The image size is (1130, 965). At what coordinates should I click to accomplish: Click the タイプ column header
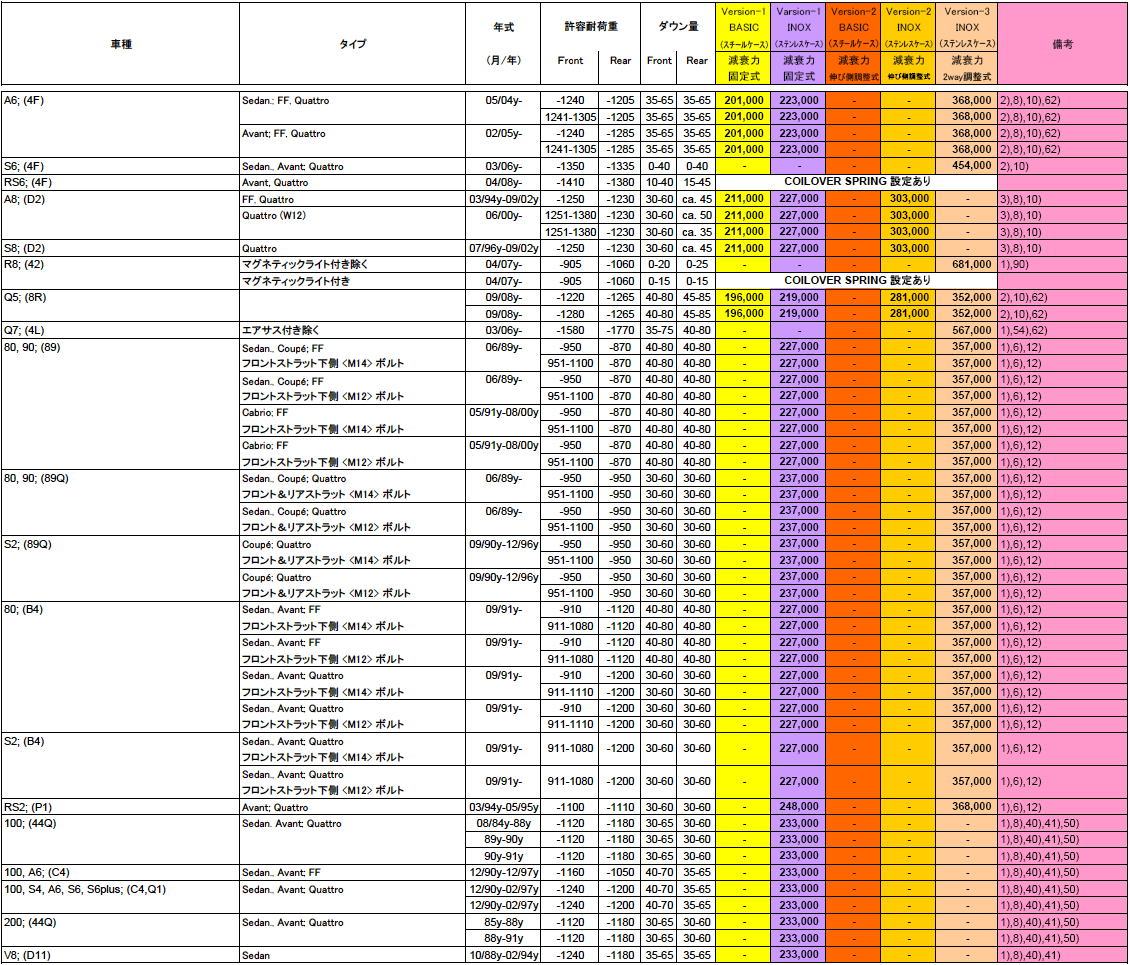coord(352,44)
